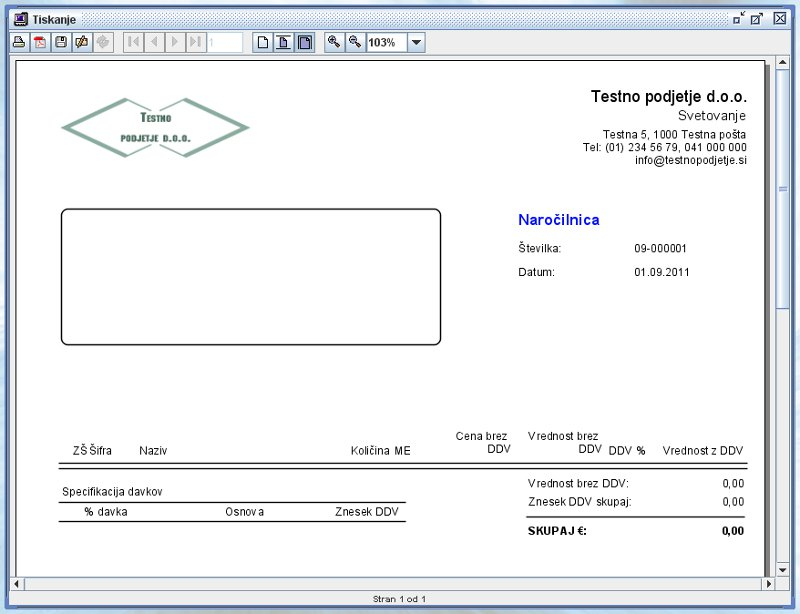The width and height of the screenshot is (800, 614).
Task: Click the 103% zoom combo field
Action: click(386, 42)
